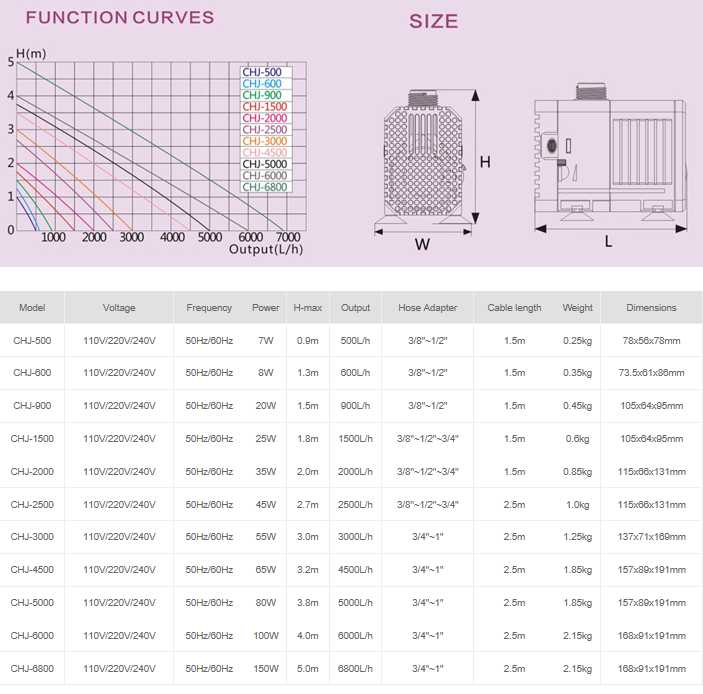Click the Output(L/h) axis label

point(265,248)
